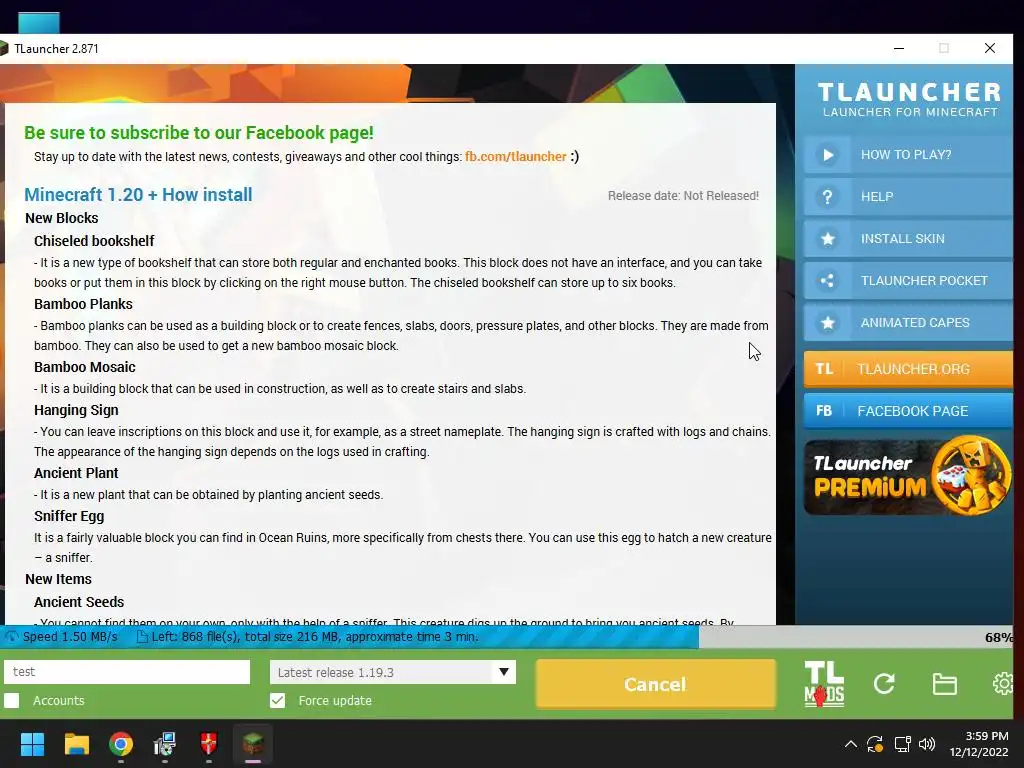Open the game folder icon

click(944, 684)
